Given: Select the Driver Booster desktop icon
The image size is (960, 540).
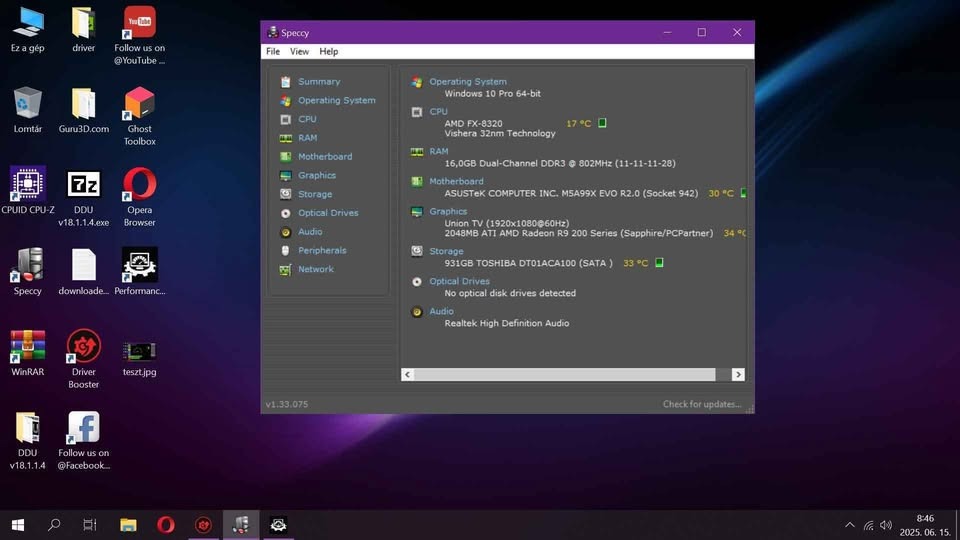Looking at the screenshot, I should tap(83, 359).
